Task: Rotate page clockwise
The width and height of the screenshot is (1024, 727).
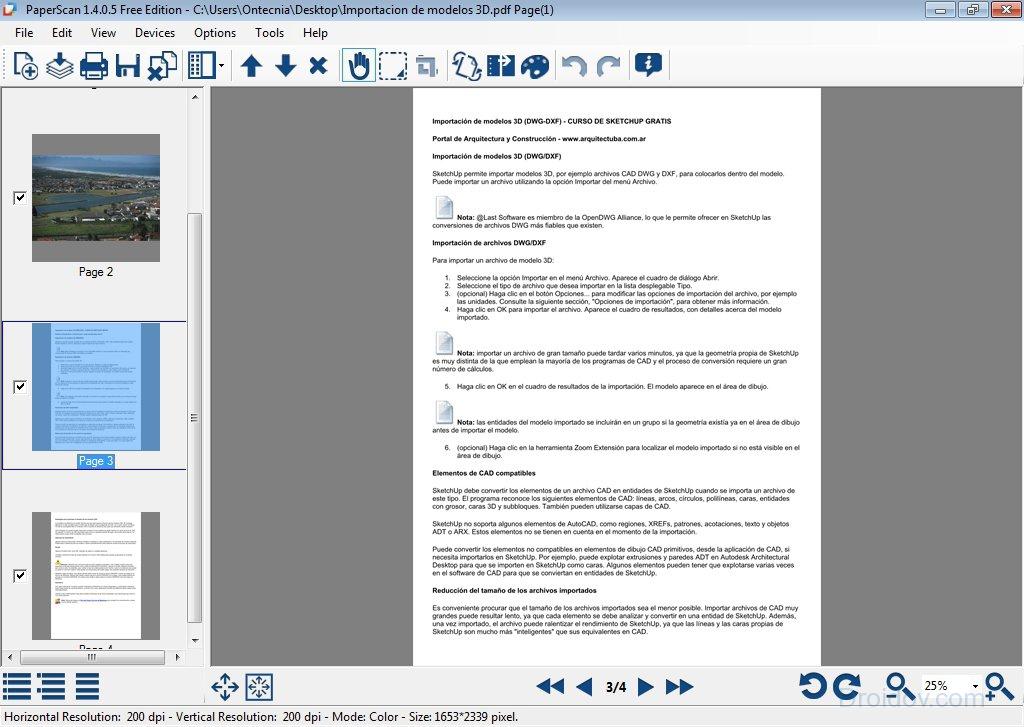Action: (x=848, y=687)
